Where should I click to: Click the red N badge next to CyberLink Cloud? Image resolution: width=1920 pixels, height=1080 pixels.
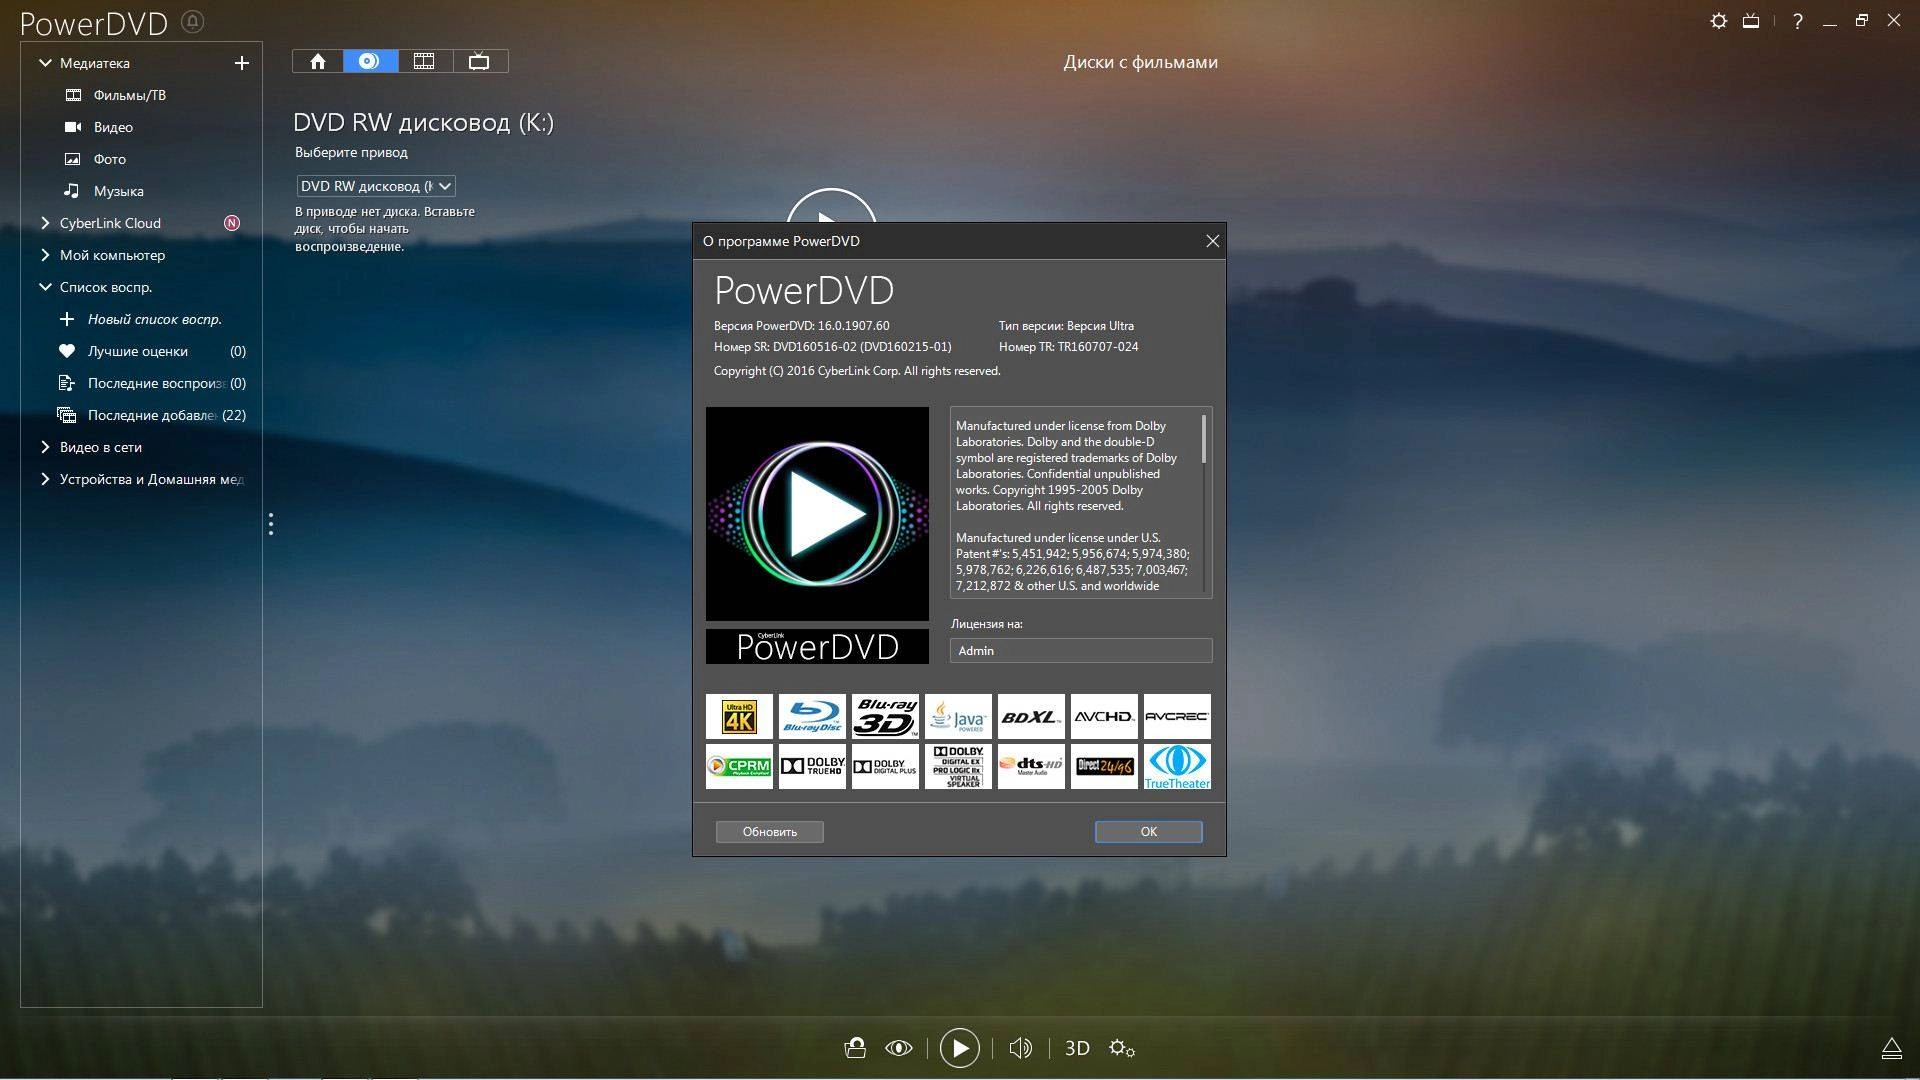click(232, 223)
